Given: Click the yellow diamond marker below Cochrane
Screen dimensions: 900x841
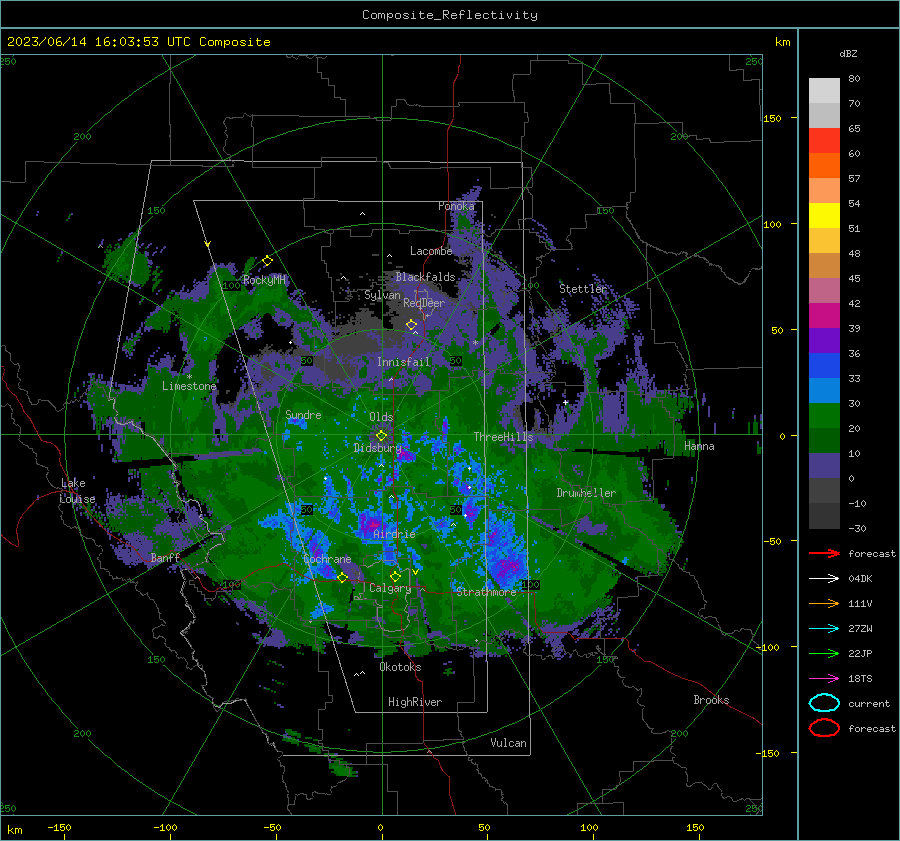Looking at the screenshot, I should (x=342, y=578).
